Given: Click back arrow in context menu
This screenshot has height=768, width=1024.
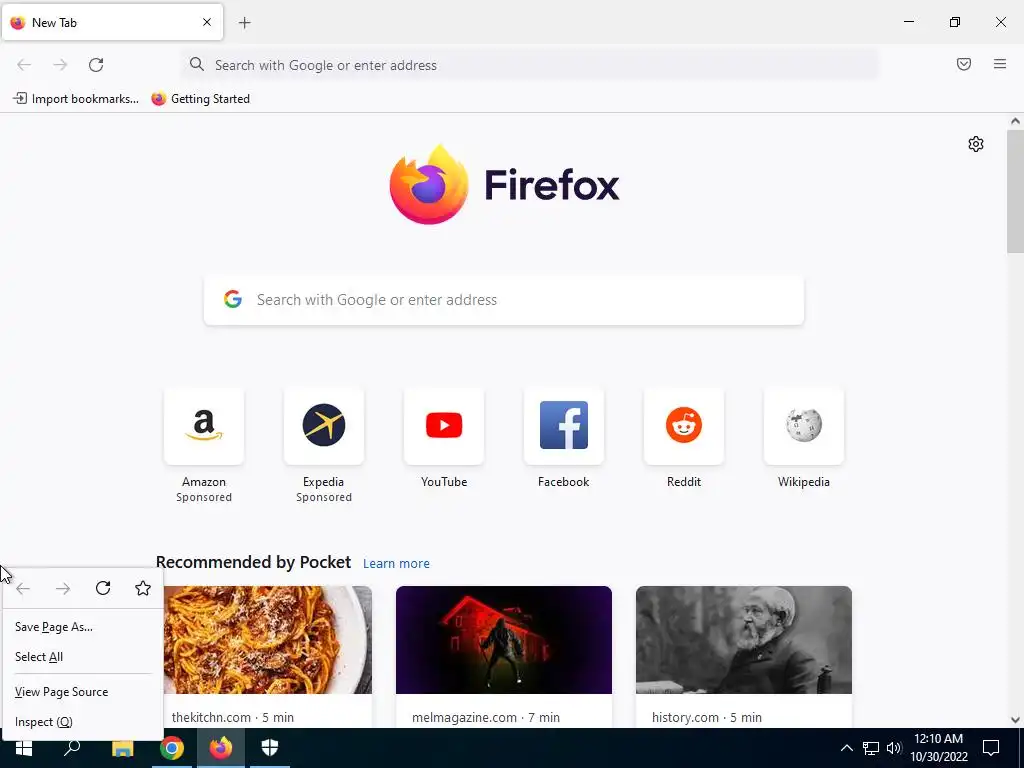Looking at the screenshot, I should coord(23,588).
